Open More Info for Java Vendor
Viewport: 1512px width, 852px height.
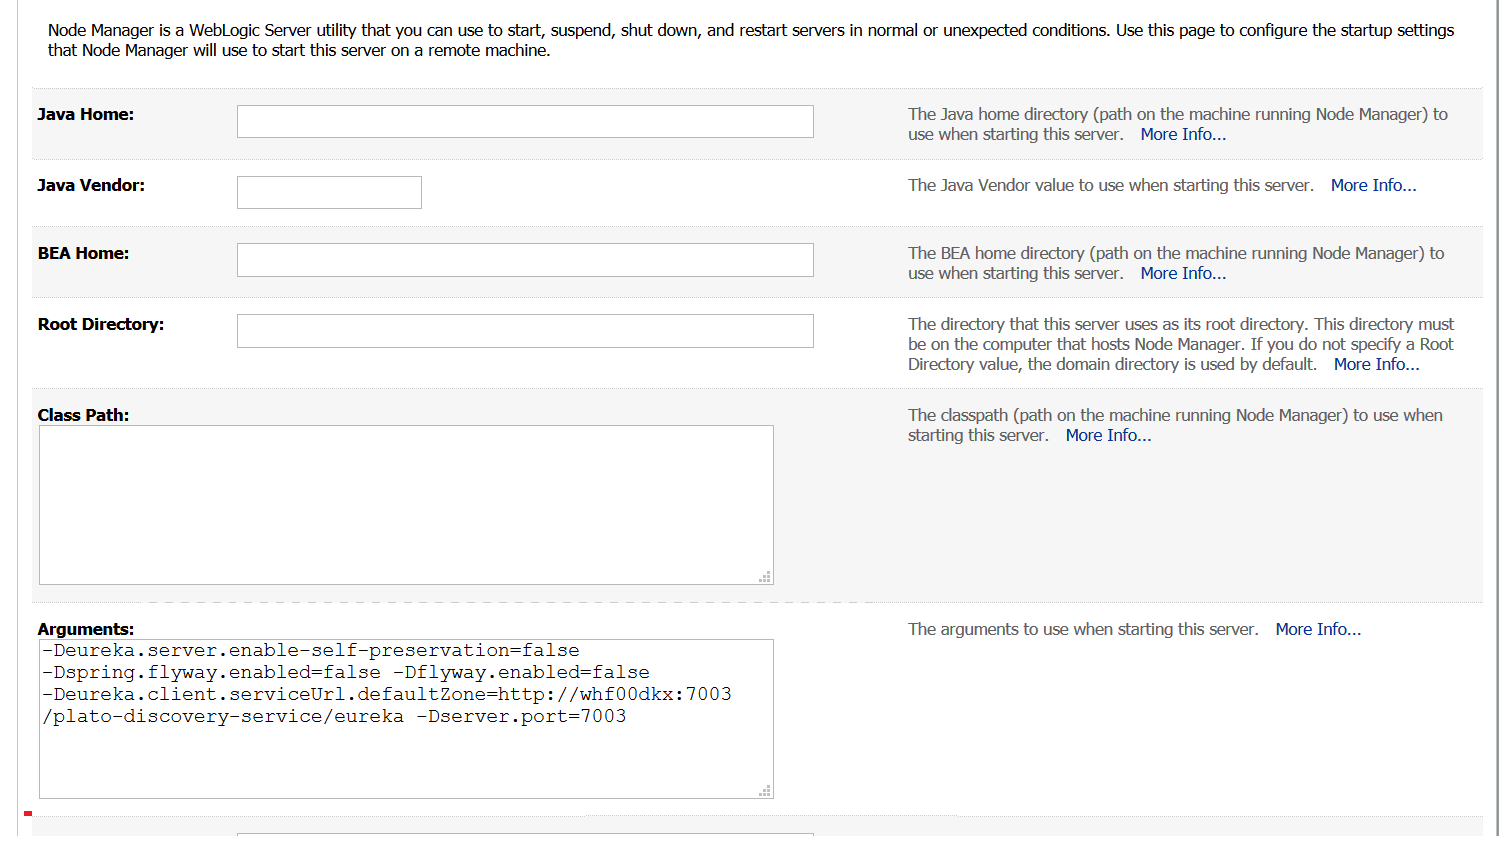point(1373,186)
